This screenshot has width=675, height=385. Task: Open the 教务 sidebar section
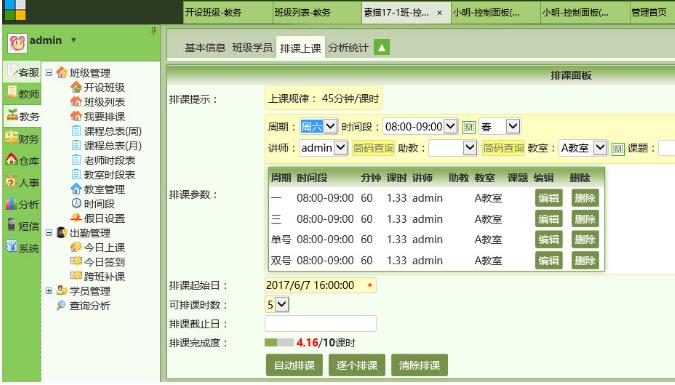[22, 116]
